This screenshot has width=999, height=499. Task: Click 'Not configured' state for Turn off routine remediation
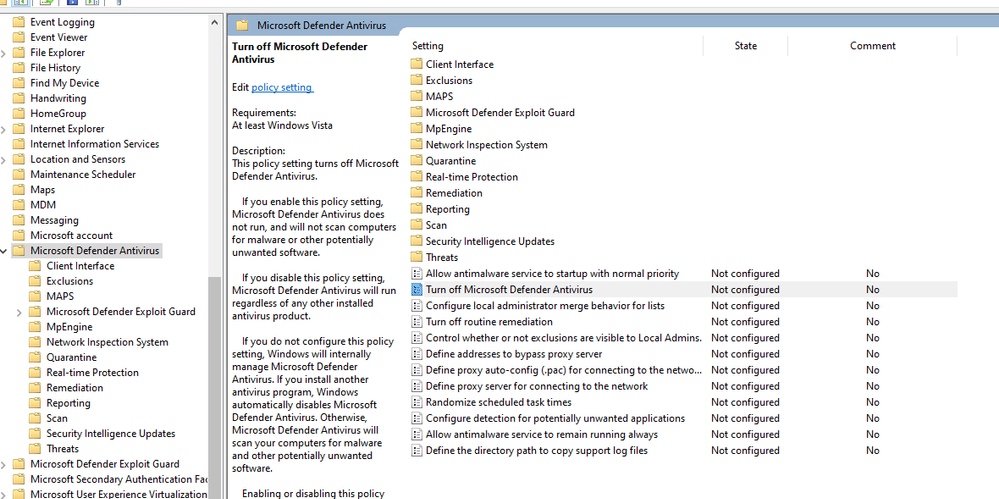click(x=745, y=322)
